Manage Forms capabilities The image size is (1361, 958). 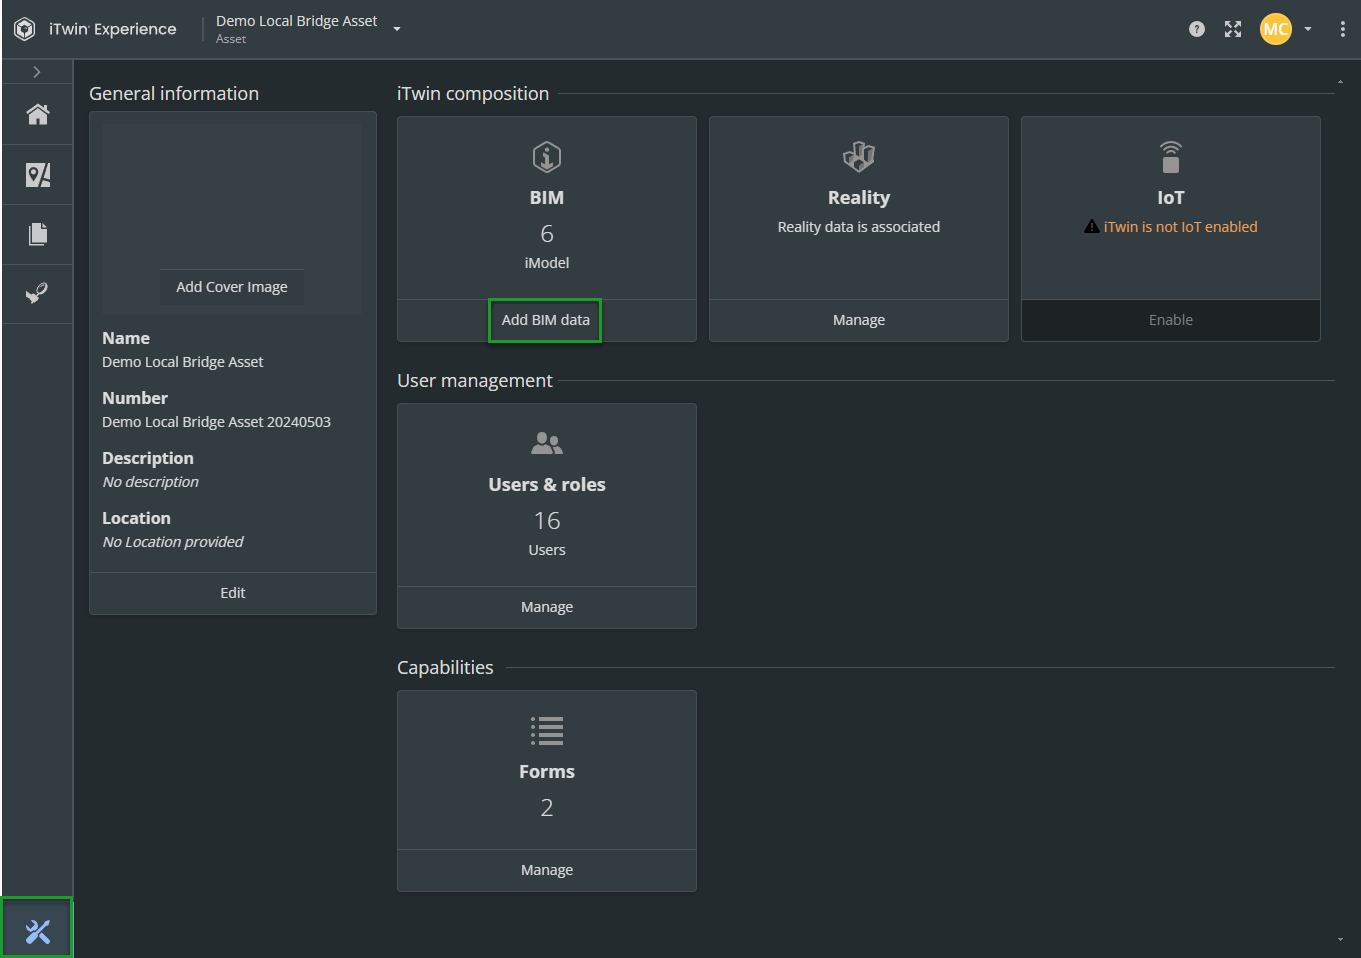point(546,870)
